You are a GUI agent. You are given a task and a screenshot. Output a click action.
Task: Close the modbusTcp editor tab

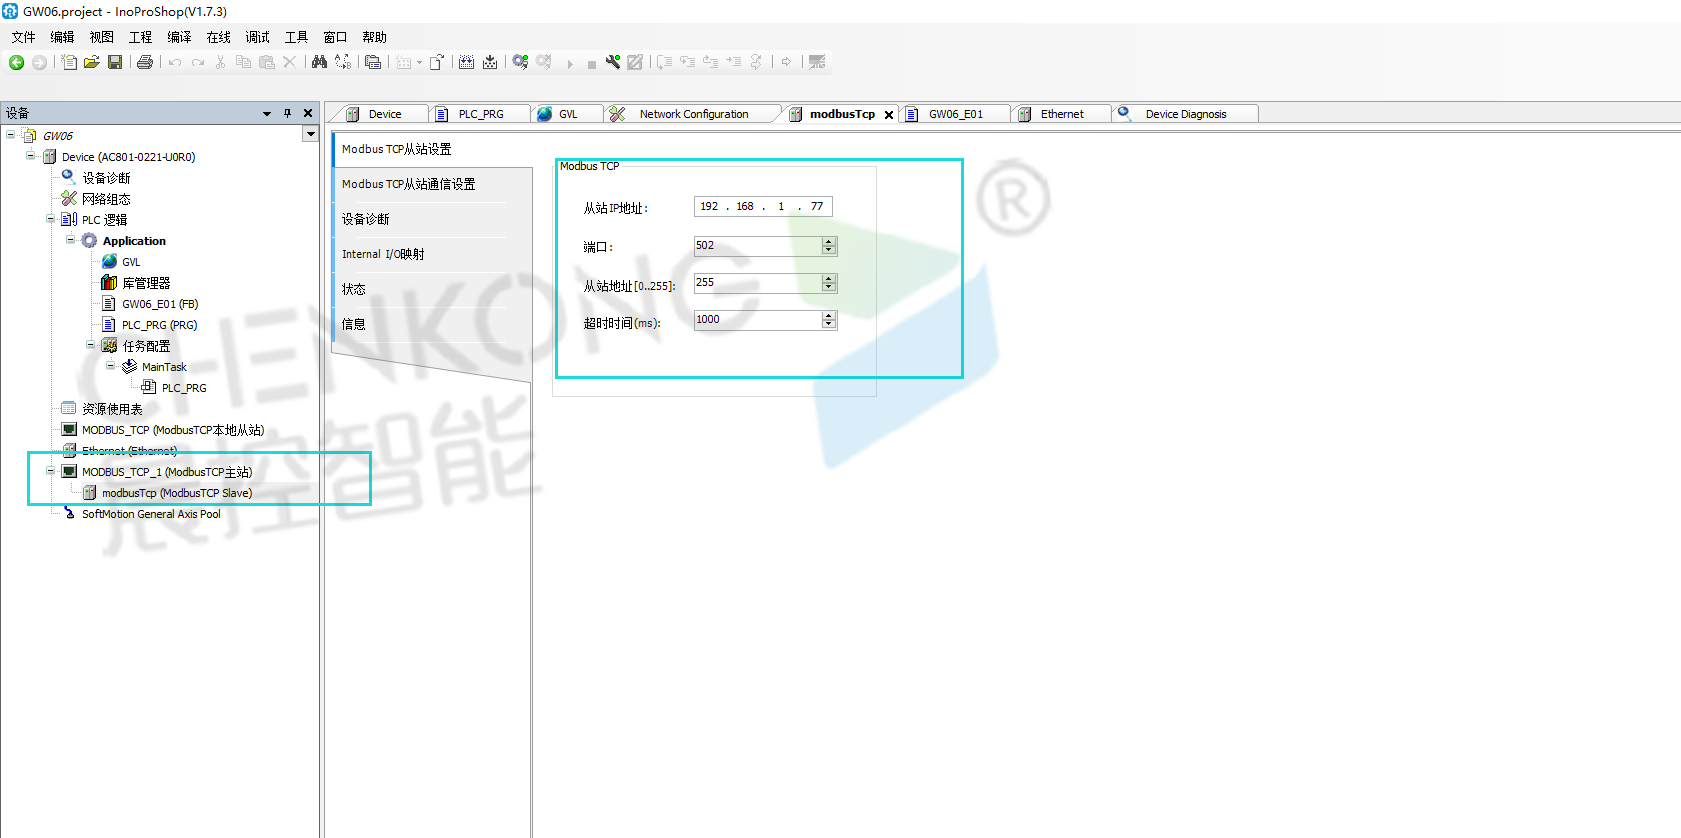[x=889, y=115]
